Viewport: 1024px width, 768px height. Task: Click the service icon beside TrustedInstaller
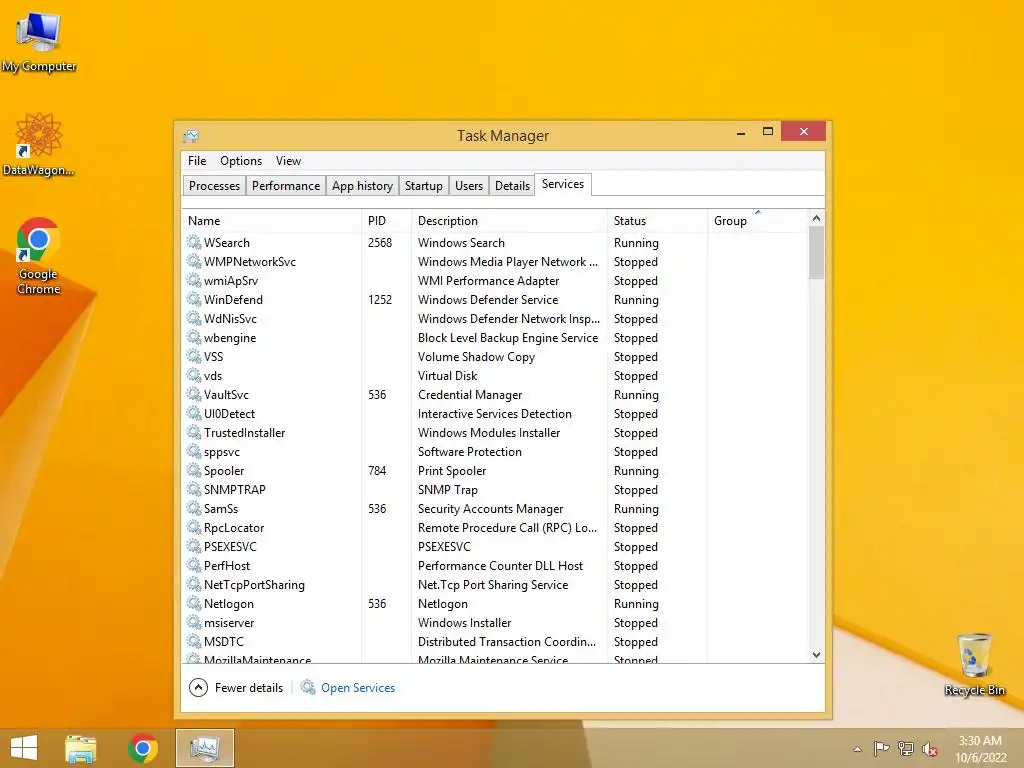click(194, 432)
